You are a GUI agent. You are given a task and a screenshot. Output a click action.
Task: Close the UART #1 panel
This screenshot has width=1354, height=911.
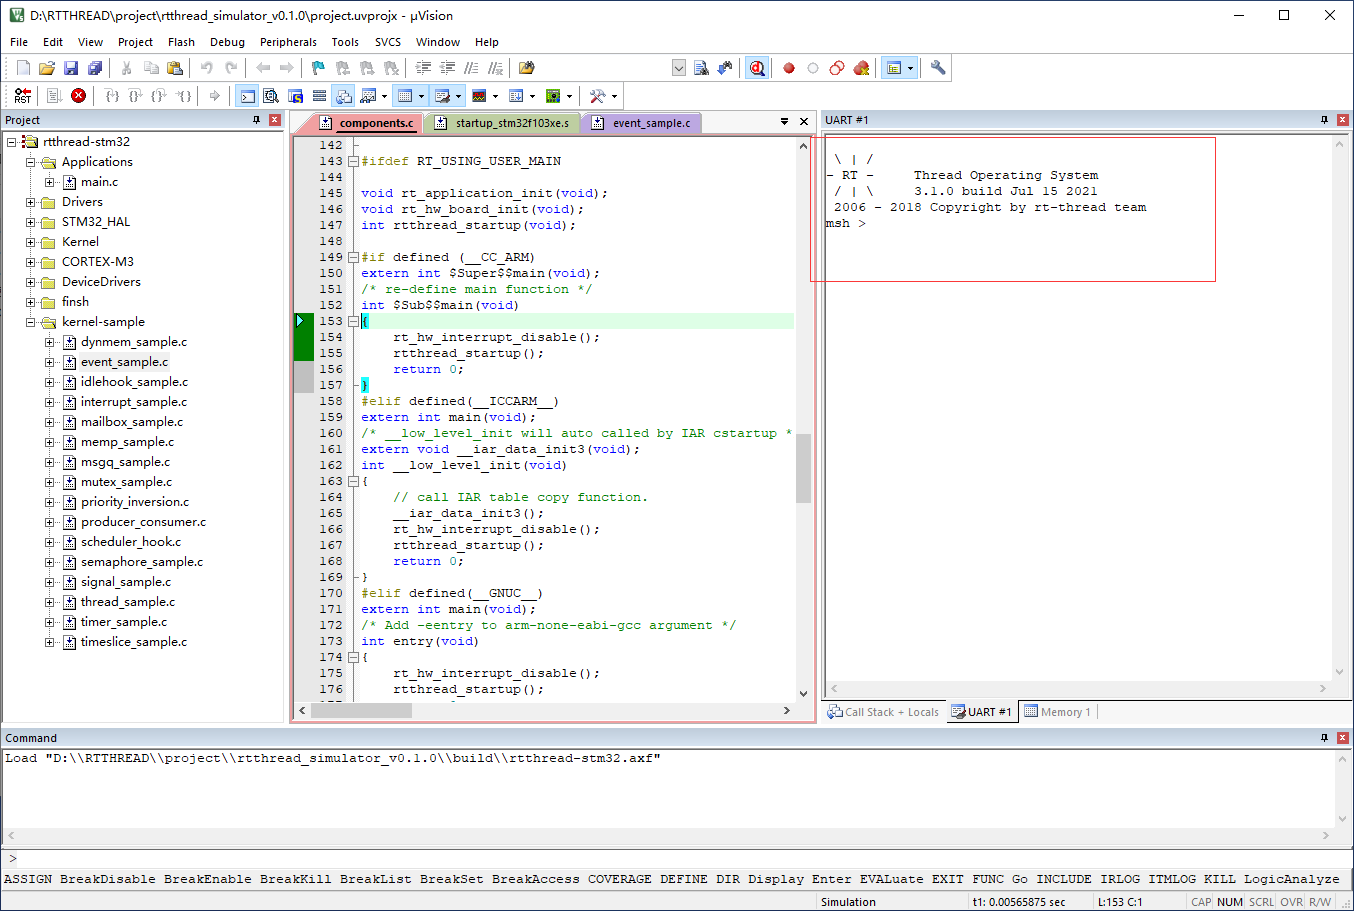[x=1343, y=120]
